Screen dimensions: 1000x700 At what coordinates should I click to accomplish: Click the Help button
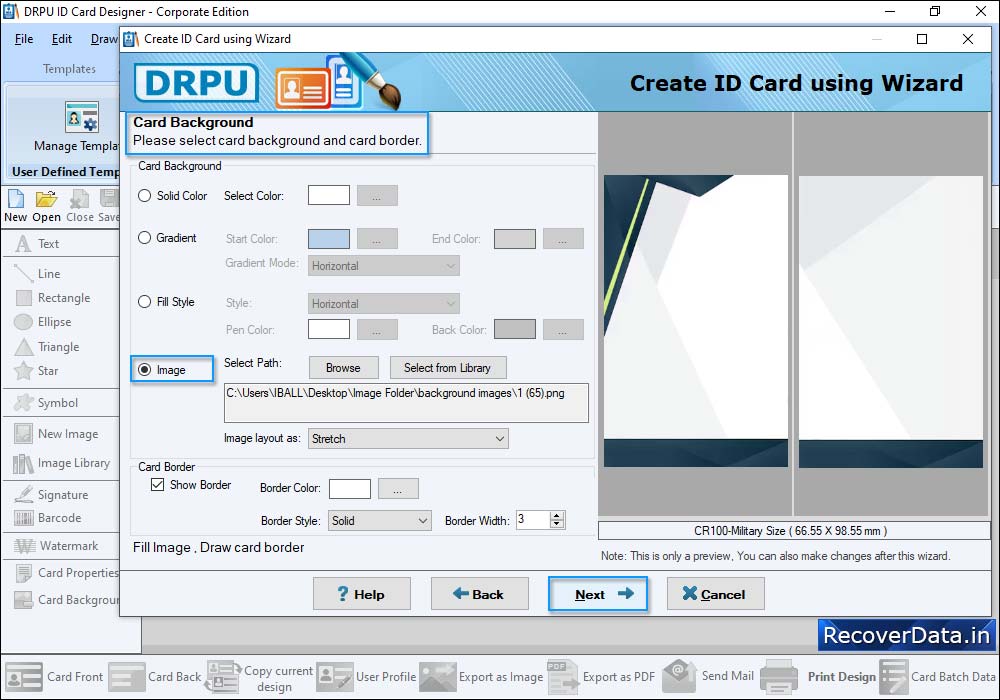362,594
